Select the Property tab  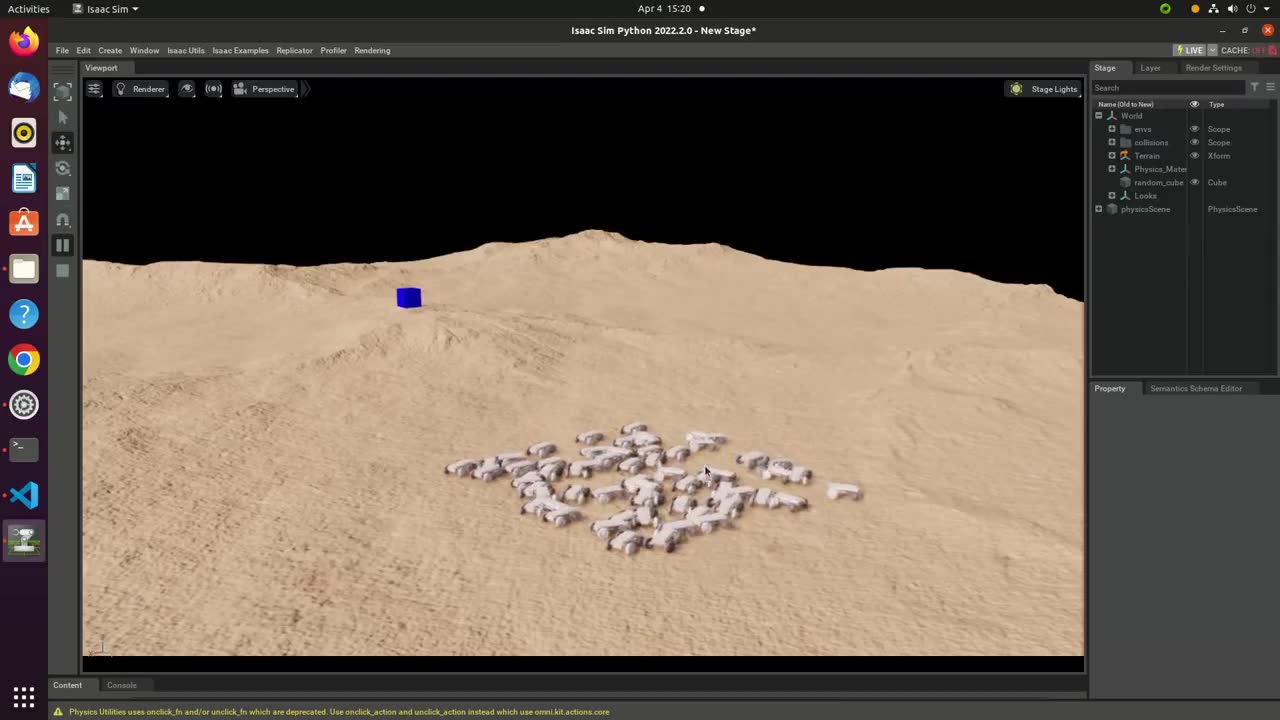(1109, 388)
